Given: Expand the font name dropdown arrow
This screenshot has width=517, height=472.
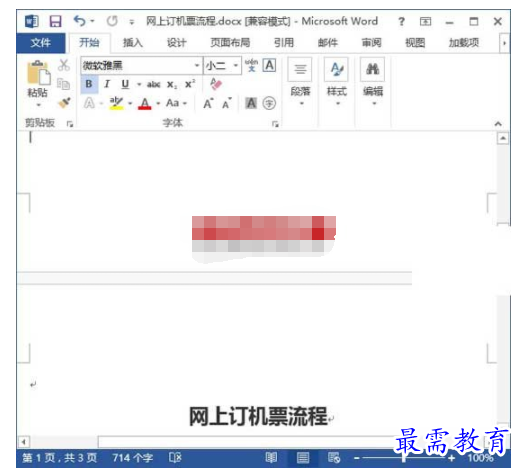Looking at the screenshot, I should (197, 65).
